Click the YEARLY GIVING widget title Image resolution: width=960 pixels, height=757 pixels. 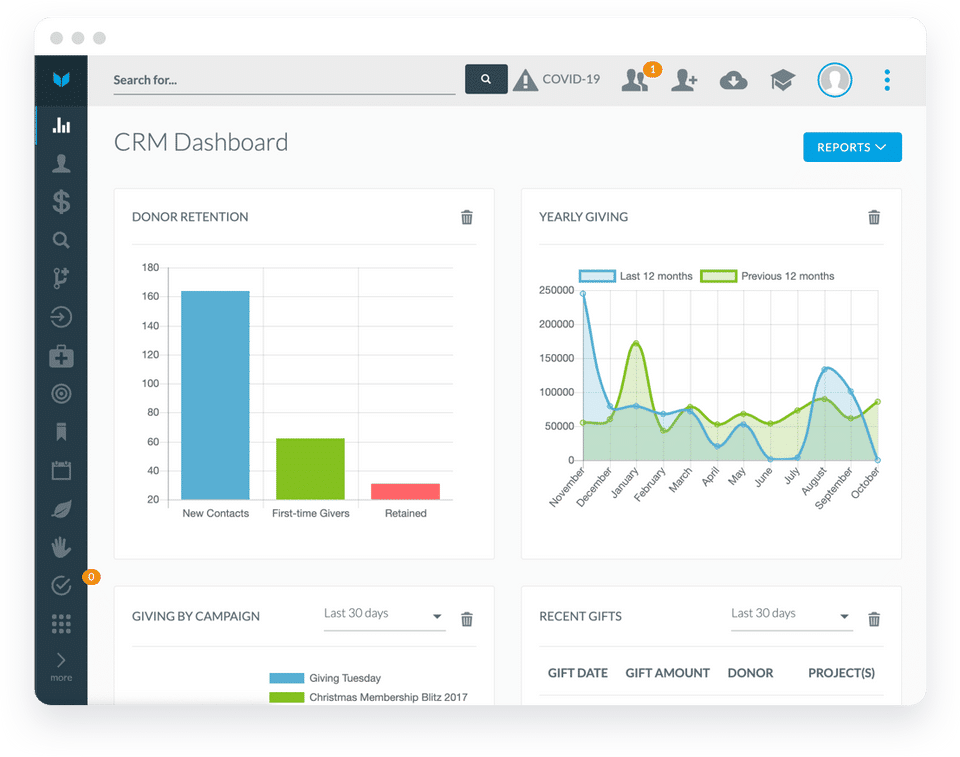(583, 217)
